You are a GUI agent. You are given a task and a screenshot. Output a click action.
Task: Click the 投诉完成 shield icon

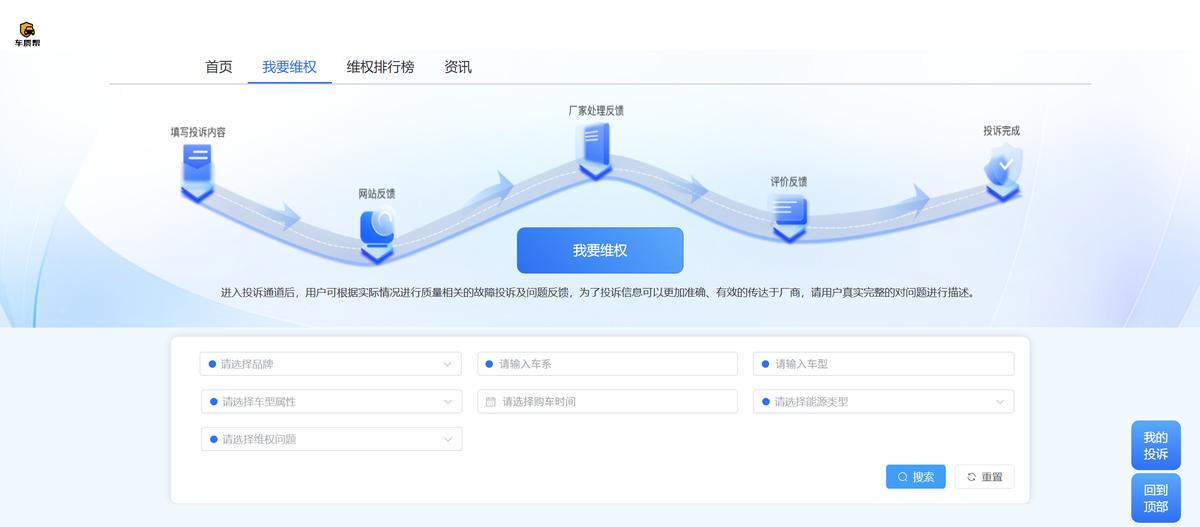tap(1003, 171)
